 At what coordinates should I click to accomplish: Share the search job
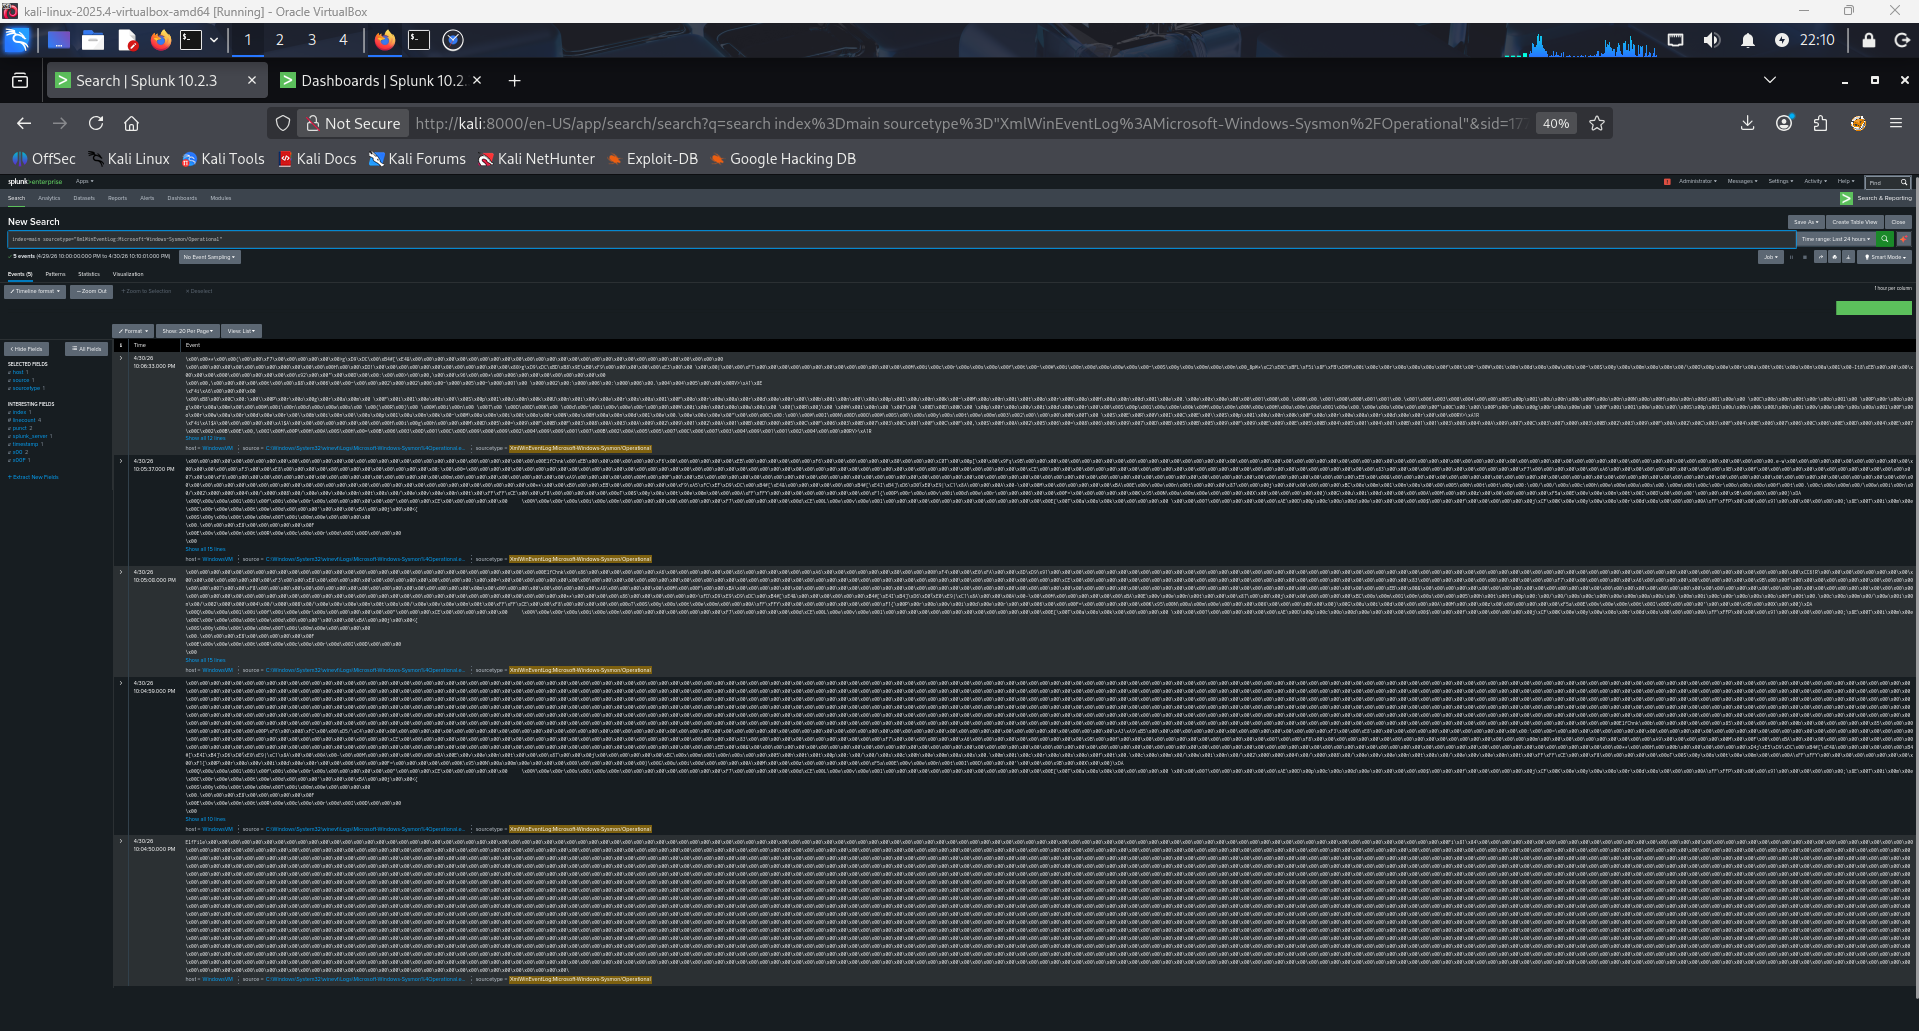pyautogui.click(x=1821, y=257)
